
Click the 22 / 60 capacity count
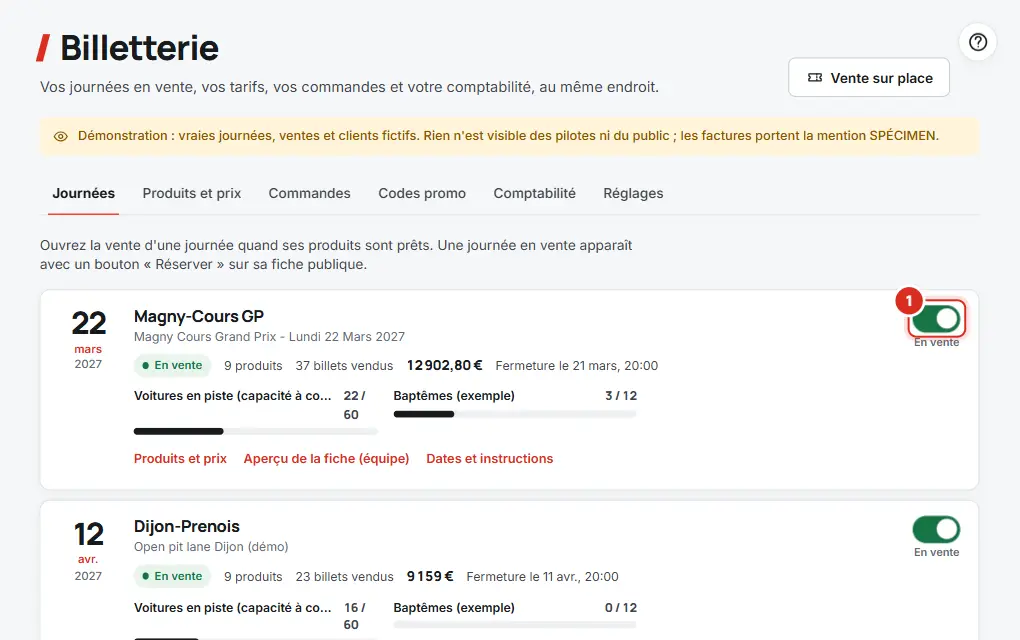coord(354,405)
